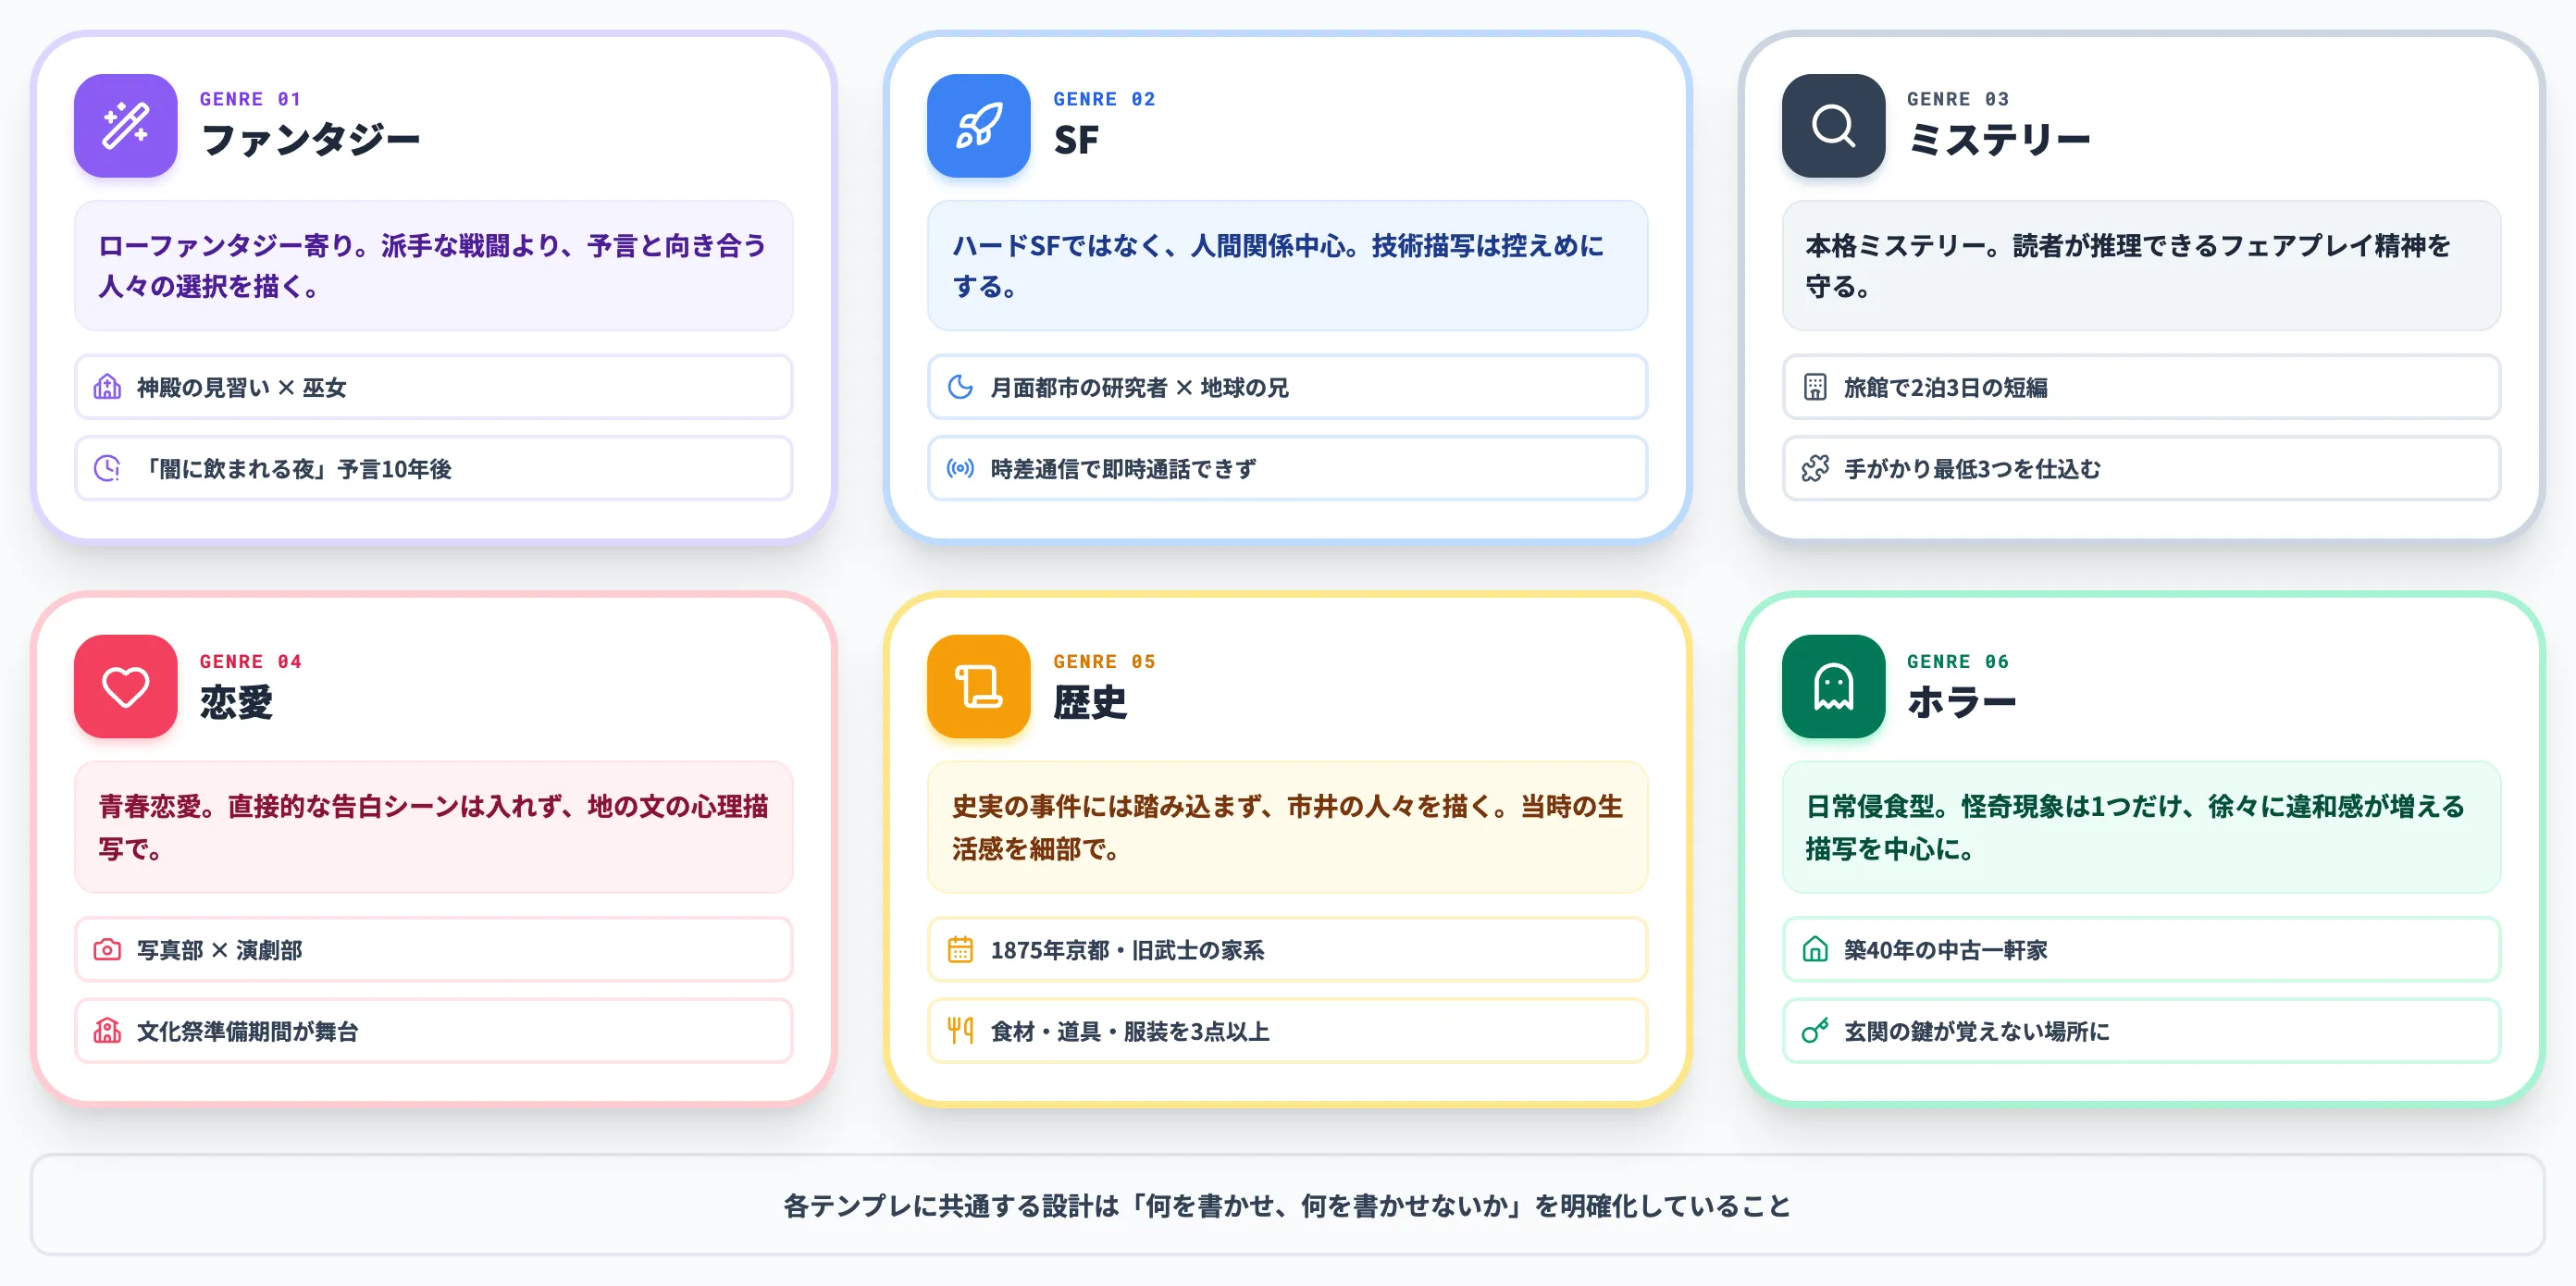Click the 日常侵食型 description box

tap(2141, 827)
